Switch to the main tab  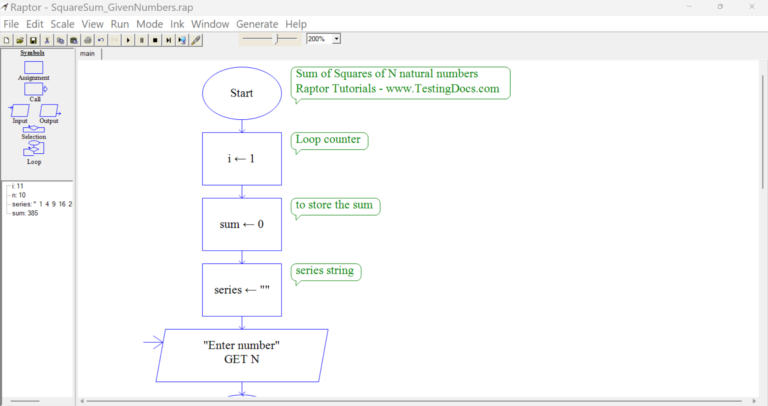[88, 53]
